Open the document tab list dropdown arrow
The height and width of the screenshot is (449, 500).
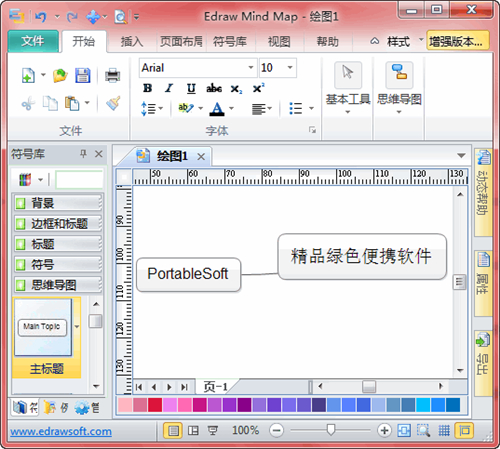coord(461,155)
